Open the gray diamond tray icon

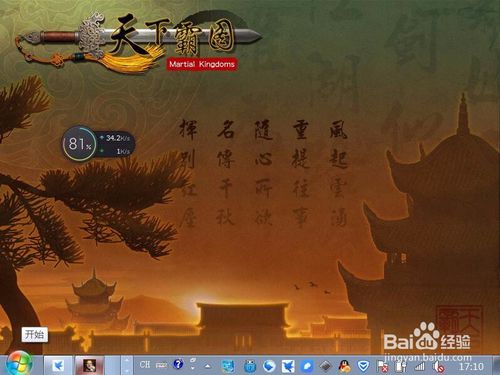326,367
